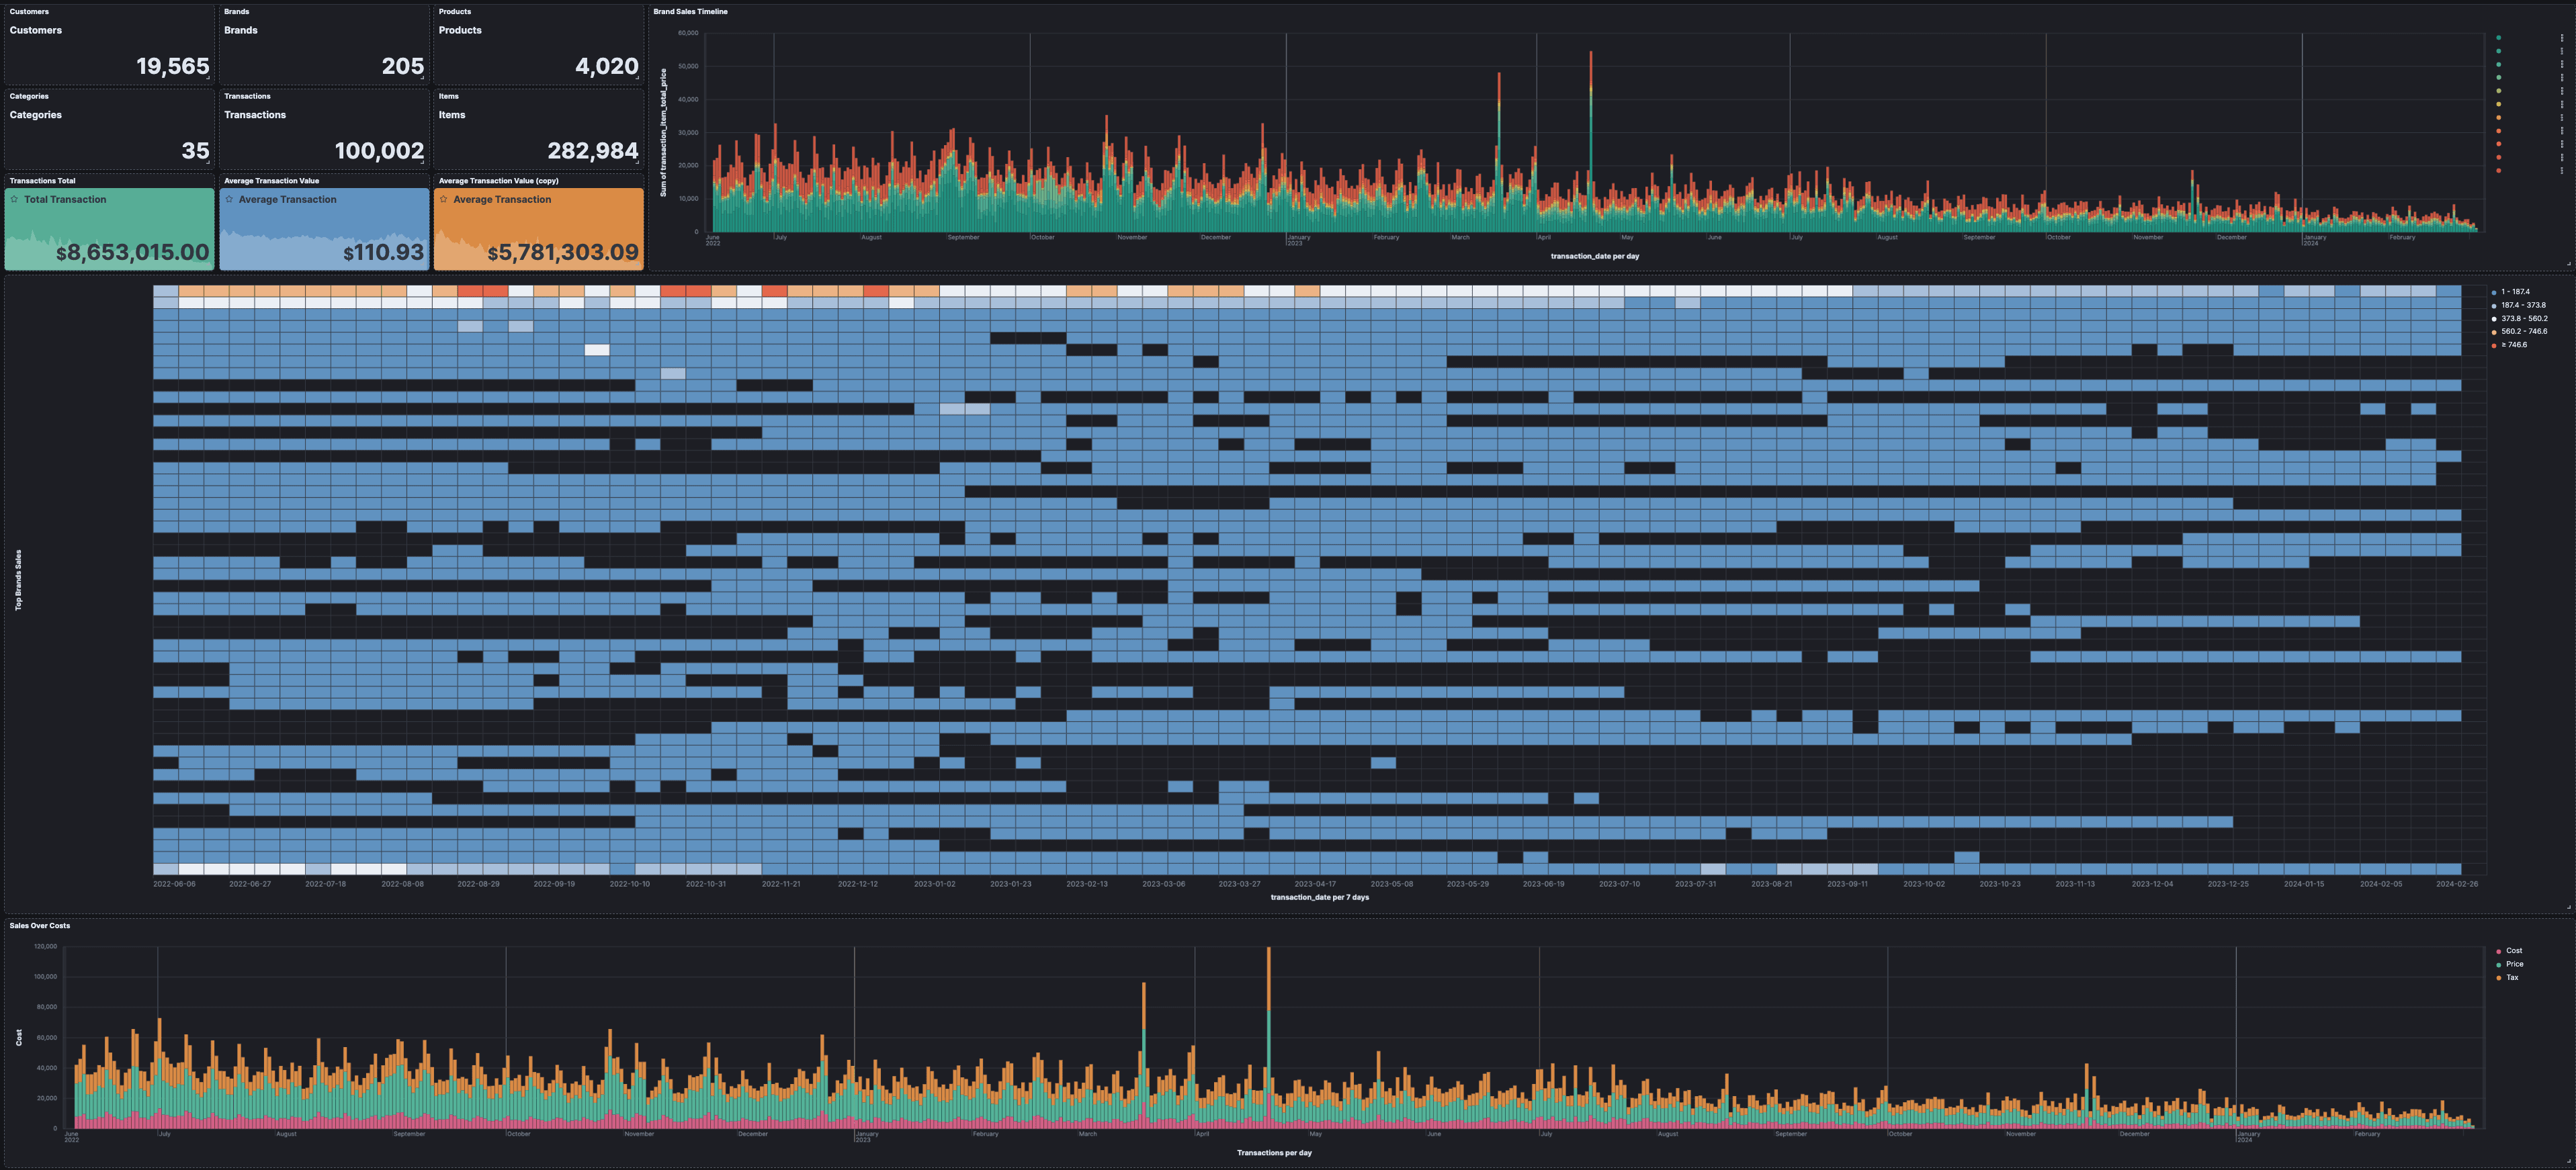The image size is (2576, 1170).
Task: Click the light-blue dot beside 187.4 - 373.8
Action: (x=2494, y=306)
